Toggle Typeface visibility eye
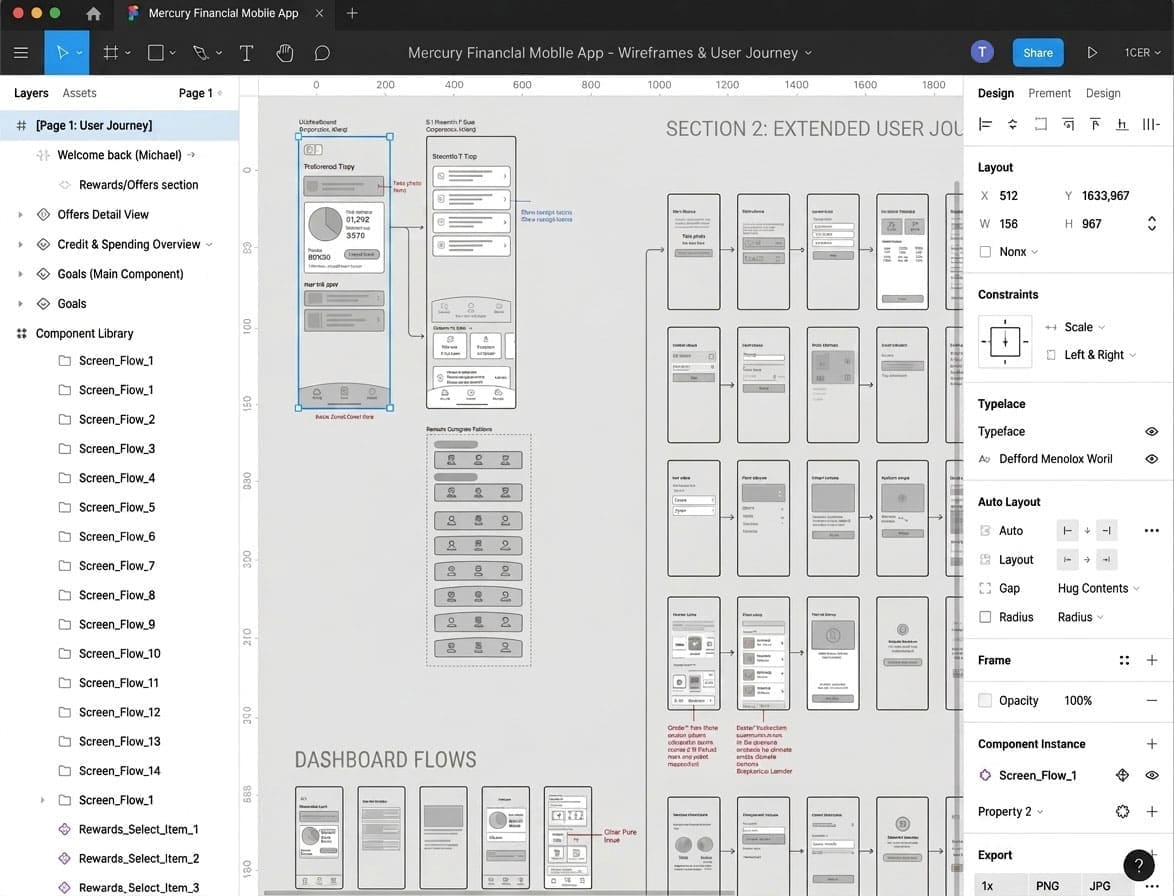The height and width of the screenshot is (896, 1176). pos(1152,431)
